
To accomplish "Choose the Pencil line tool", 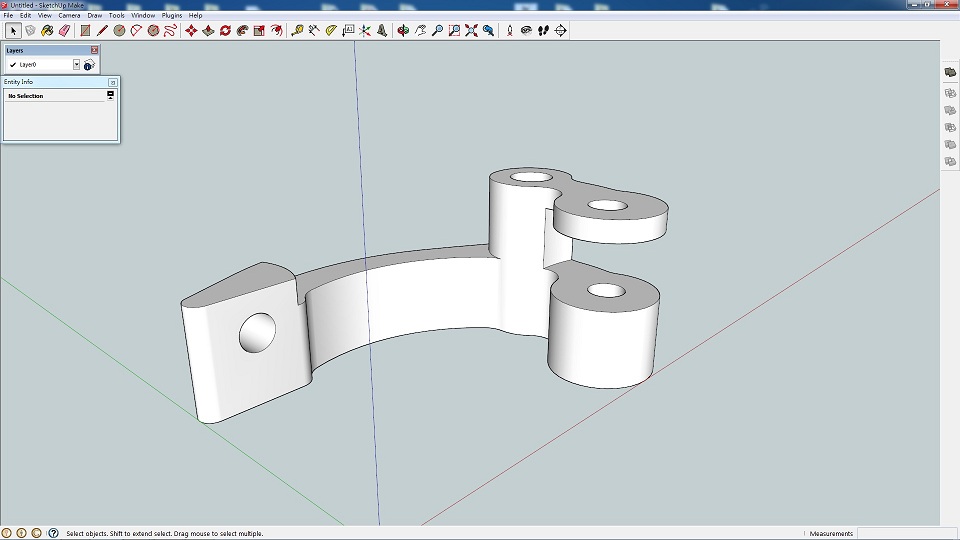I will (x=102, y=30).
